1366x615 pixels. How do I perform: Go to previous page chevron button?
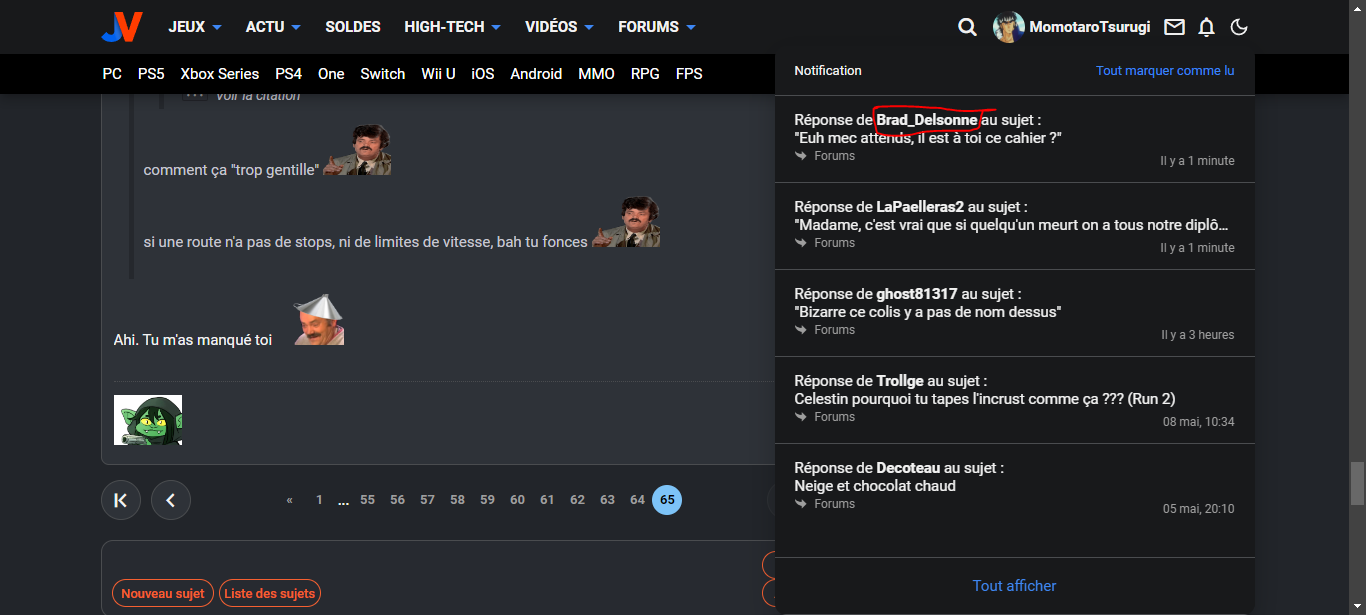(171, 500)
